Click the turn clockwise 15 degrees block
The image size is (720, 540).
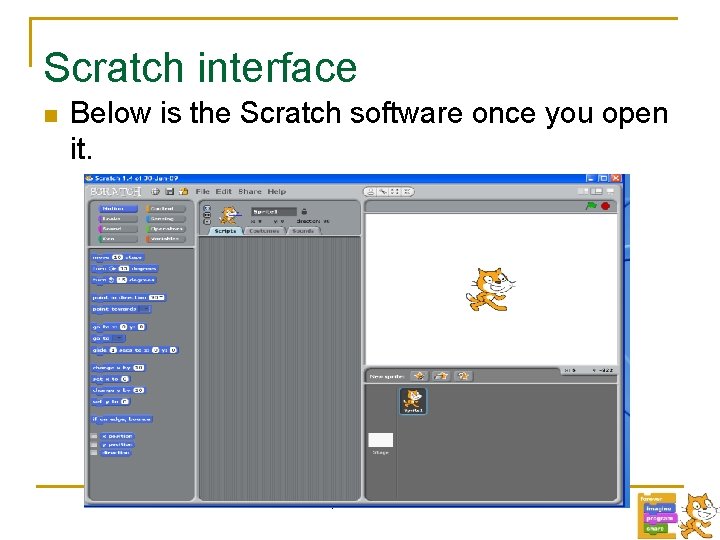click(125, 269)
